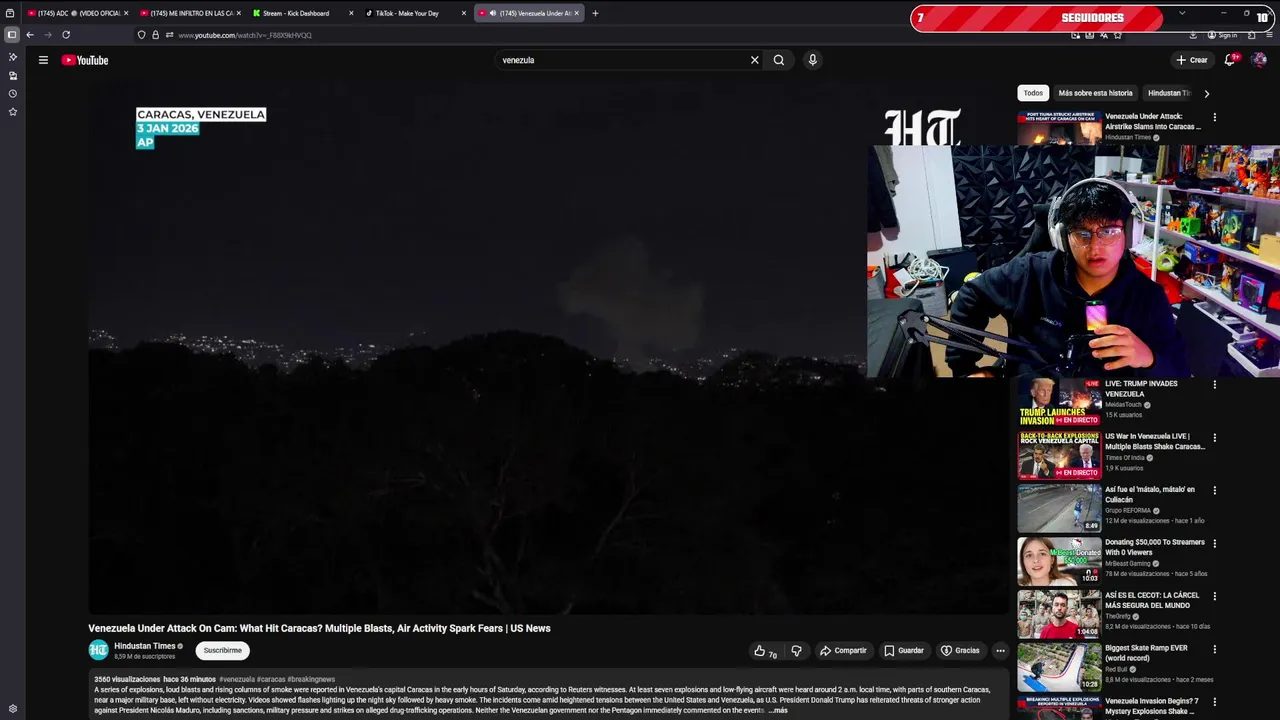
Task: Close the Kick Dashboard tab
Action: click(351, 13)
